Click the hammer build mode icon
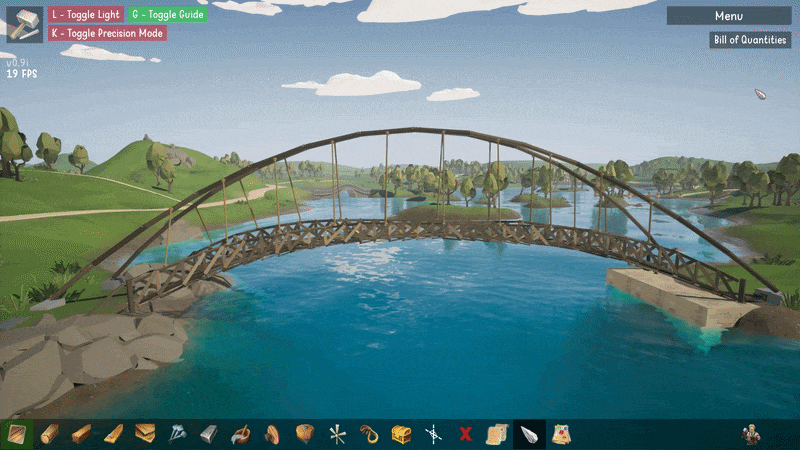Screen dimensions: 800x450 pos(24,24)
